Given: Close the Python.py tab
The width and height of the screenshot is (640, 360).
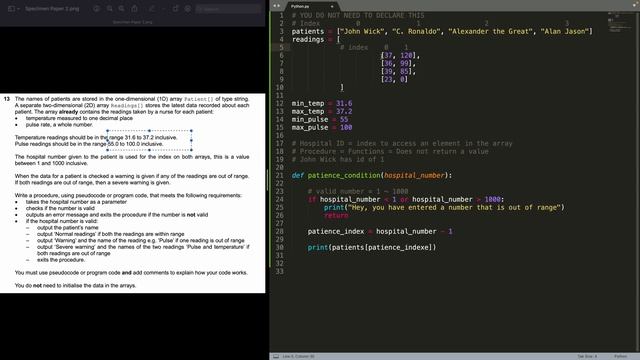Looking at the screenshot, I should click(332, 7).
